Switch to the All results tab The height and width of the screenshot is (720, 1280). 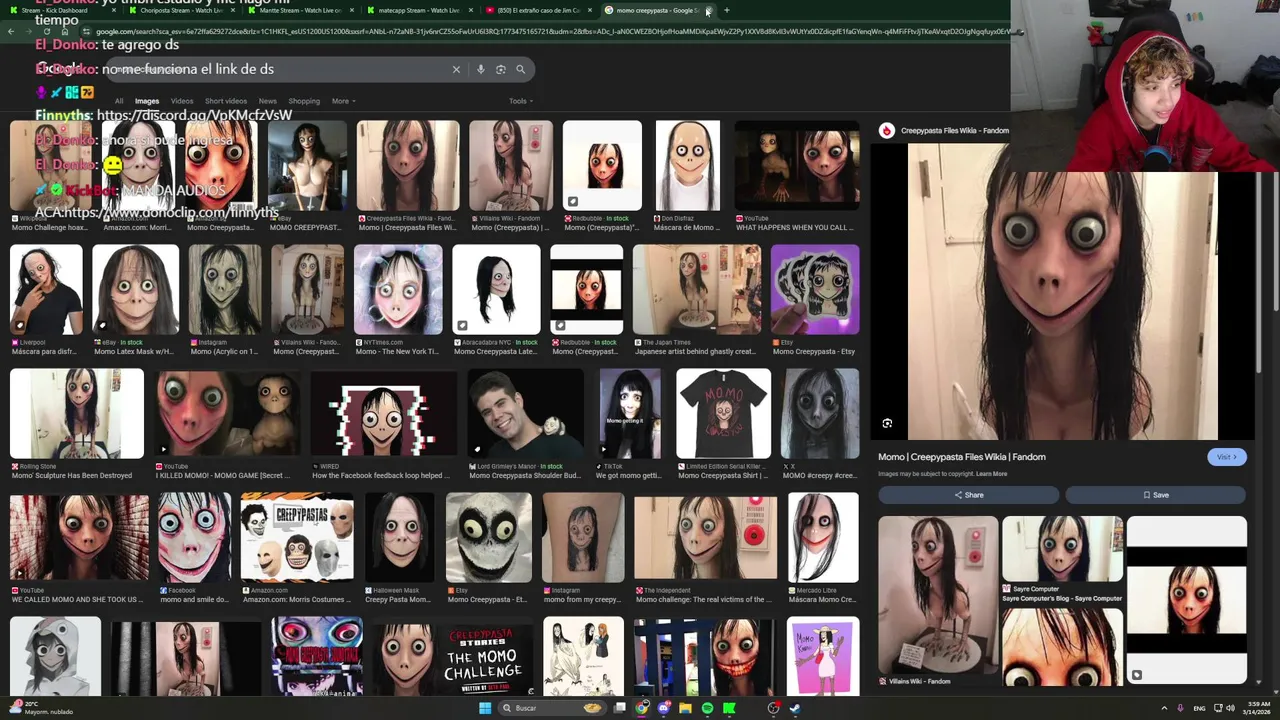(x=119, y=101)
